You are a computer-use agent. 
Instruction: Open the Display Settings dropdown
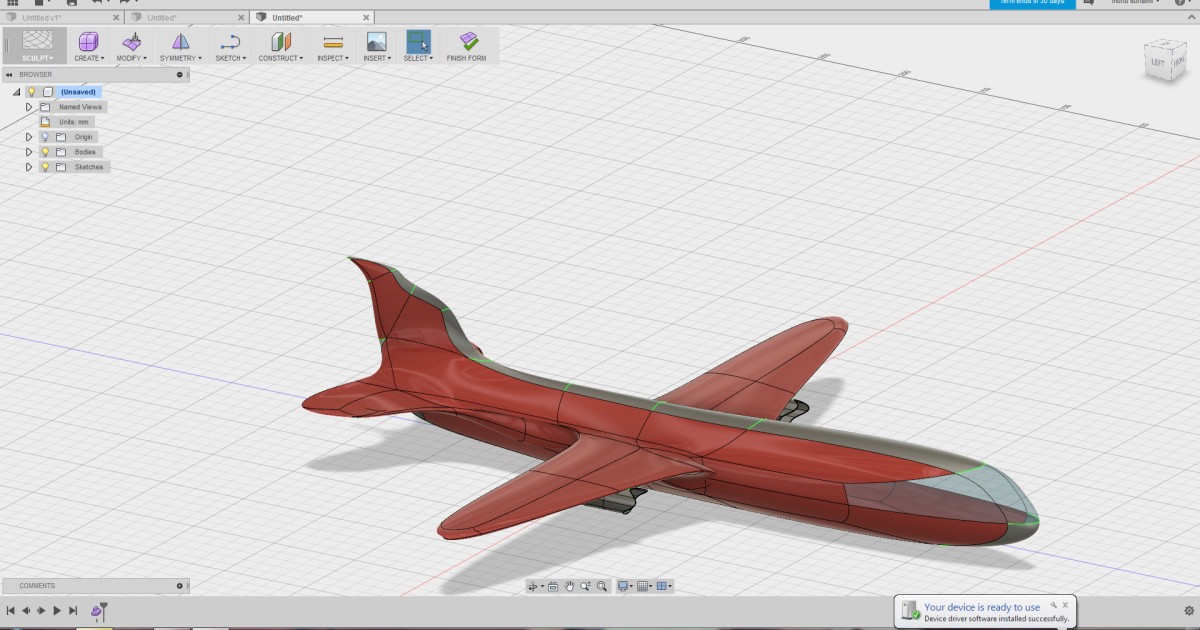(x=626, y=587)
